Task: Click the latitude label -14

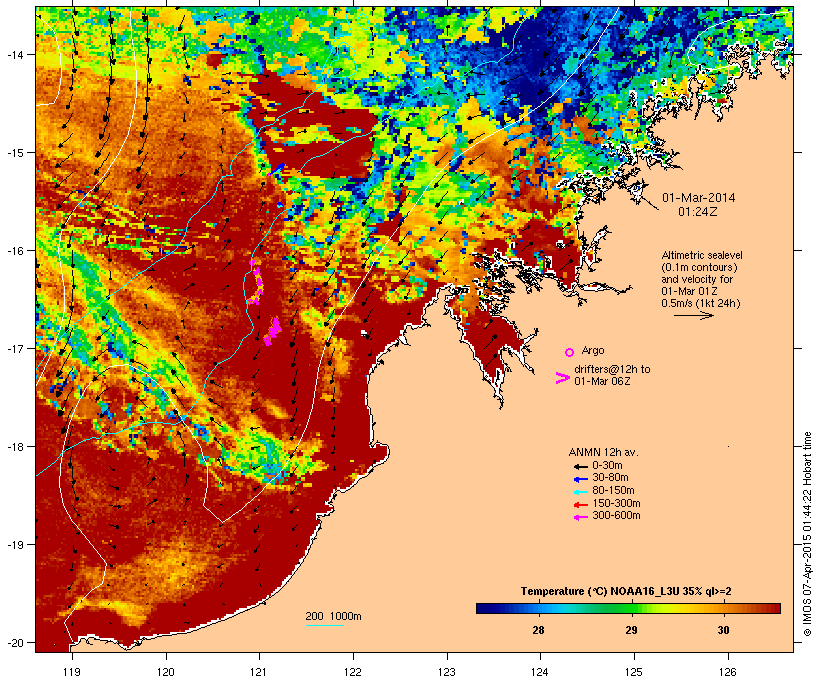Action: 14,54
